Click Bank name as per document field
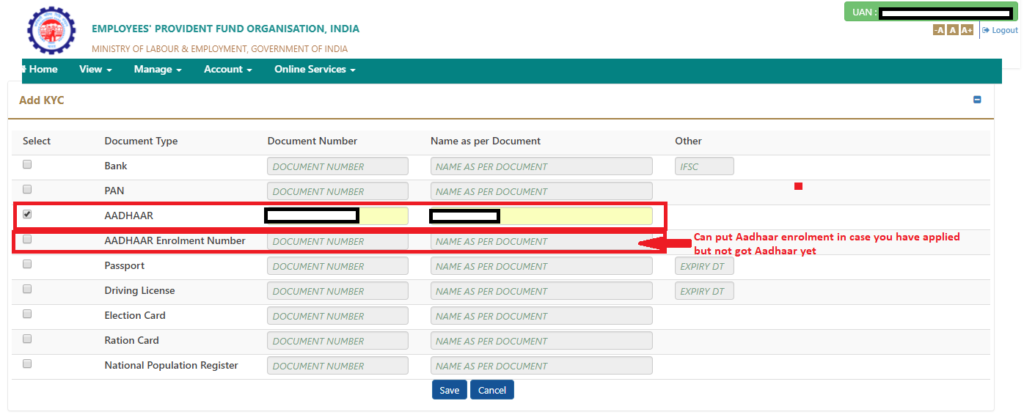The height and width of the screenshot is (420, 1024). coord(541,167)
